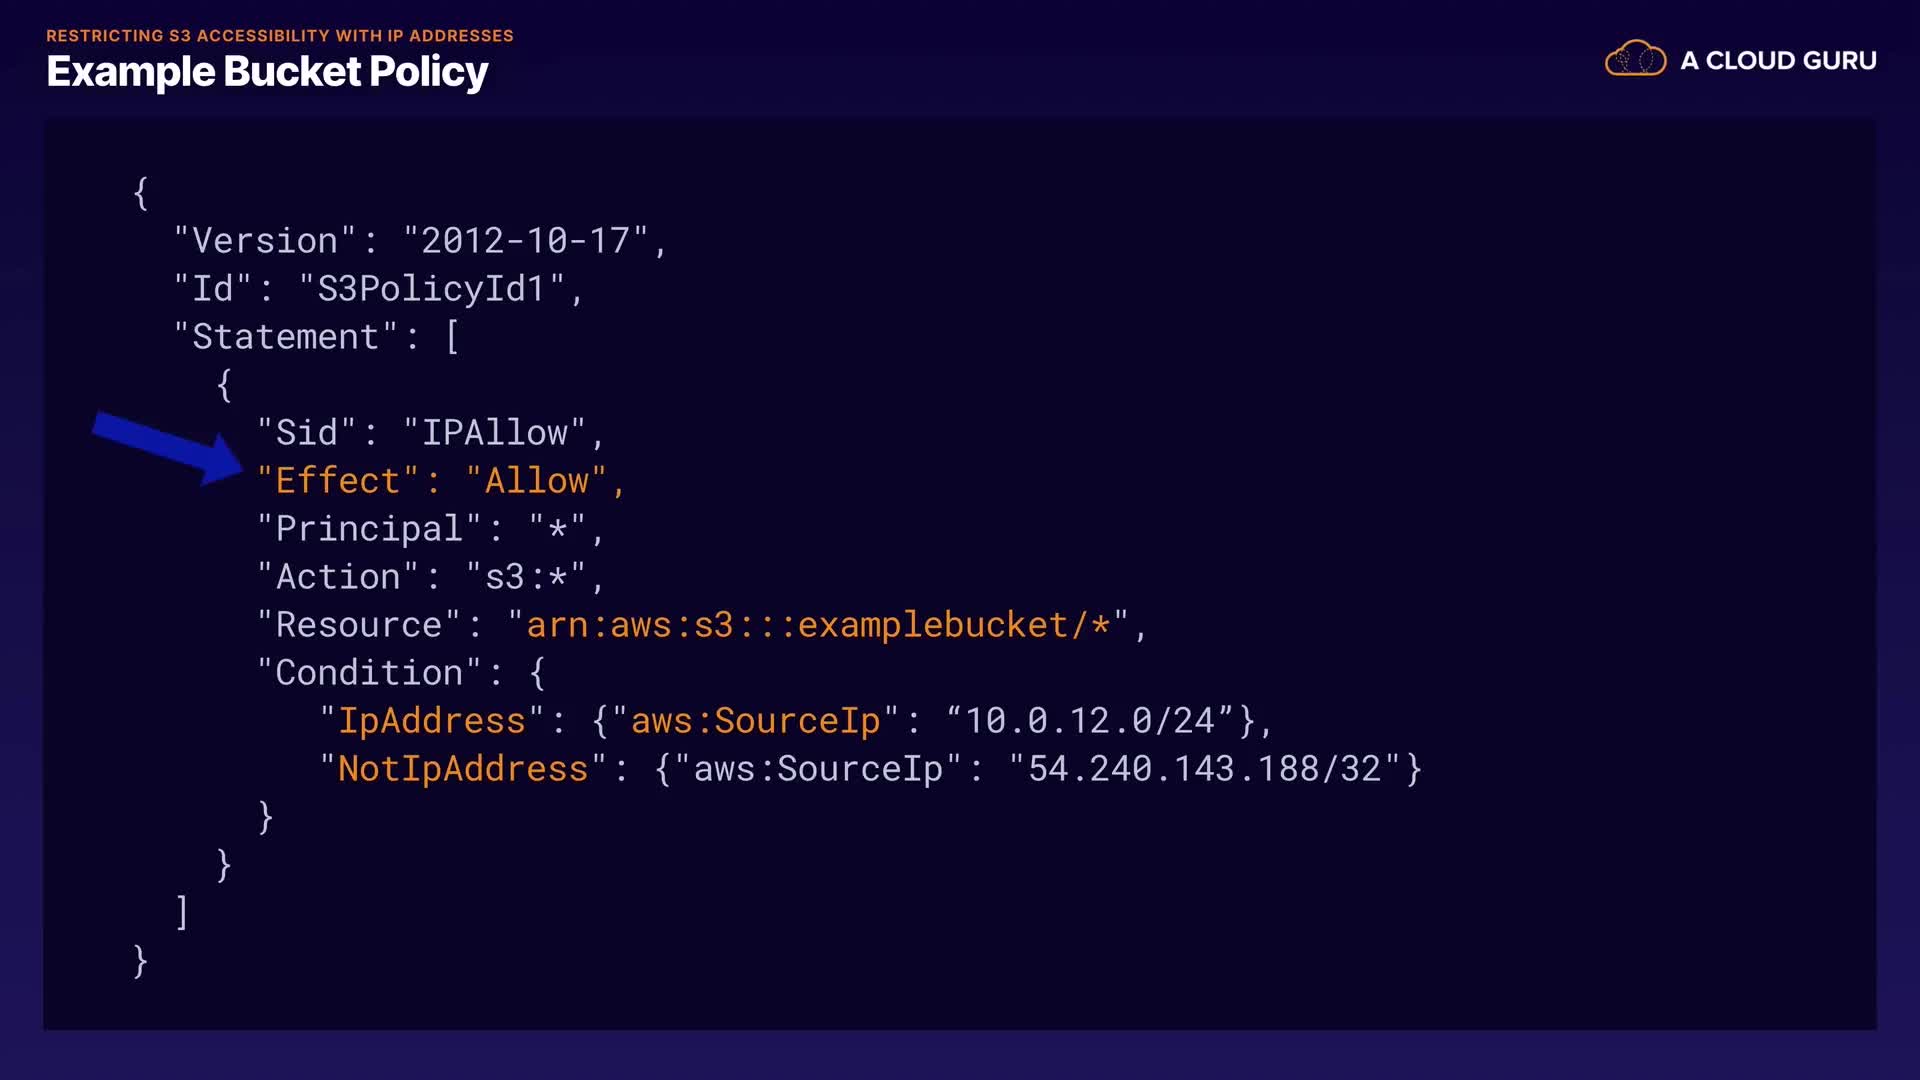Image resolution: width=1920 pixels, height=1080 pixels.
Task: Click the "Principal" key line
Action: [369, 529]
